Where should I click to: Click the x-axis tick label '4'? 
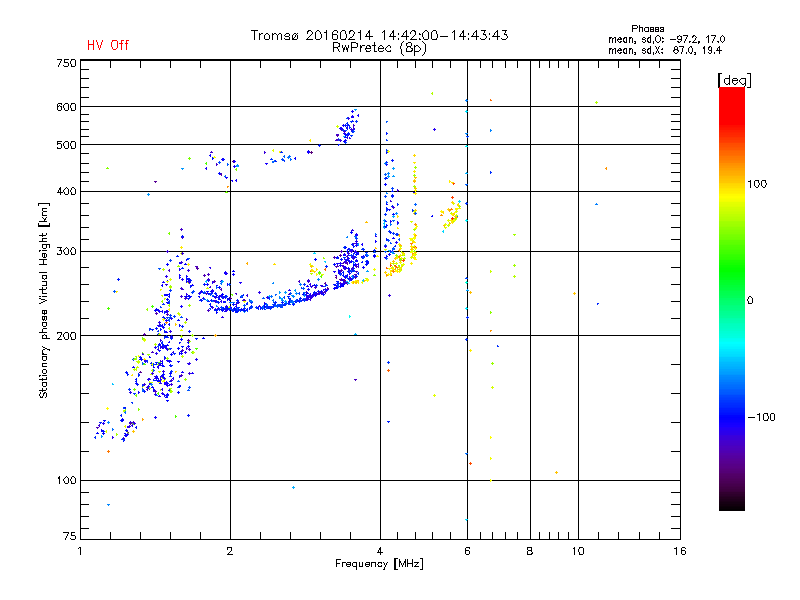tap(380, 551)
